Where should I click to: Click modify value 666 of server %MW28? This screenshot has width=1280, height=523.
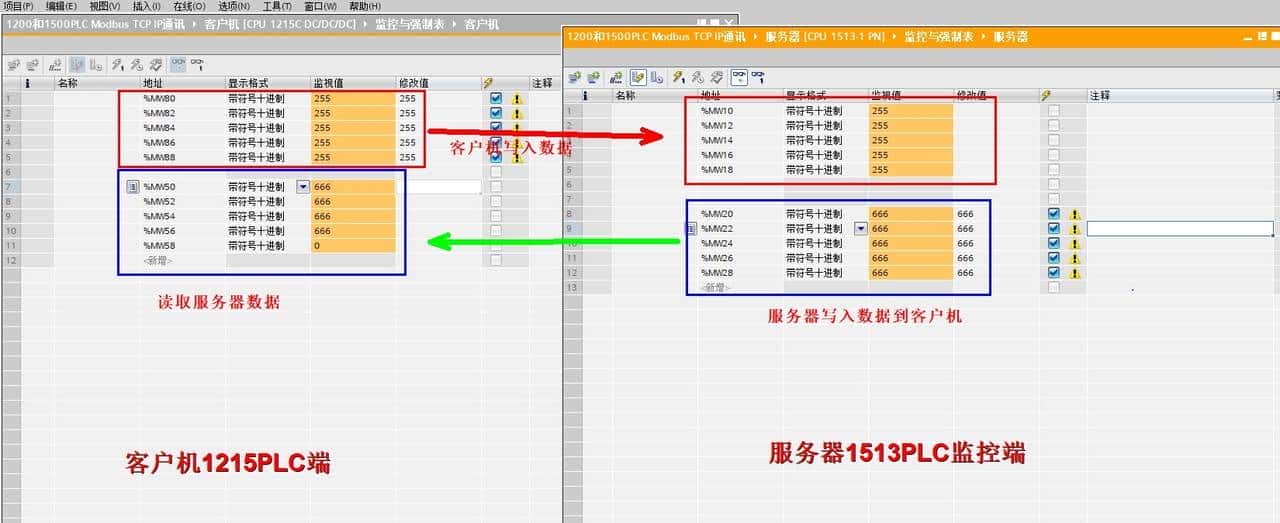965,272
